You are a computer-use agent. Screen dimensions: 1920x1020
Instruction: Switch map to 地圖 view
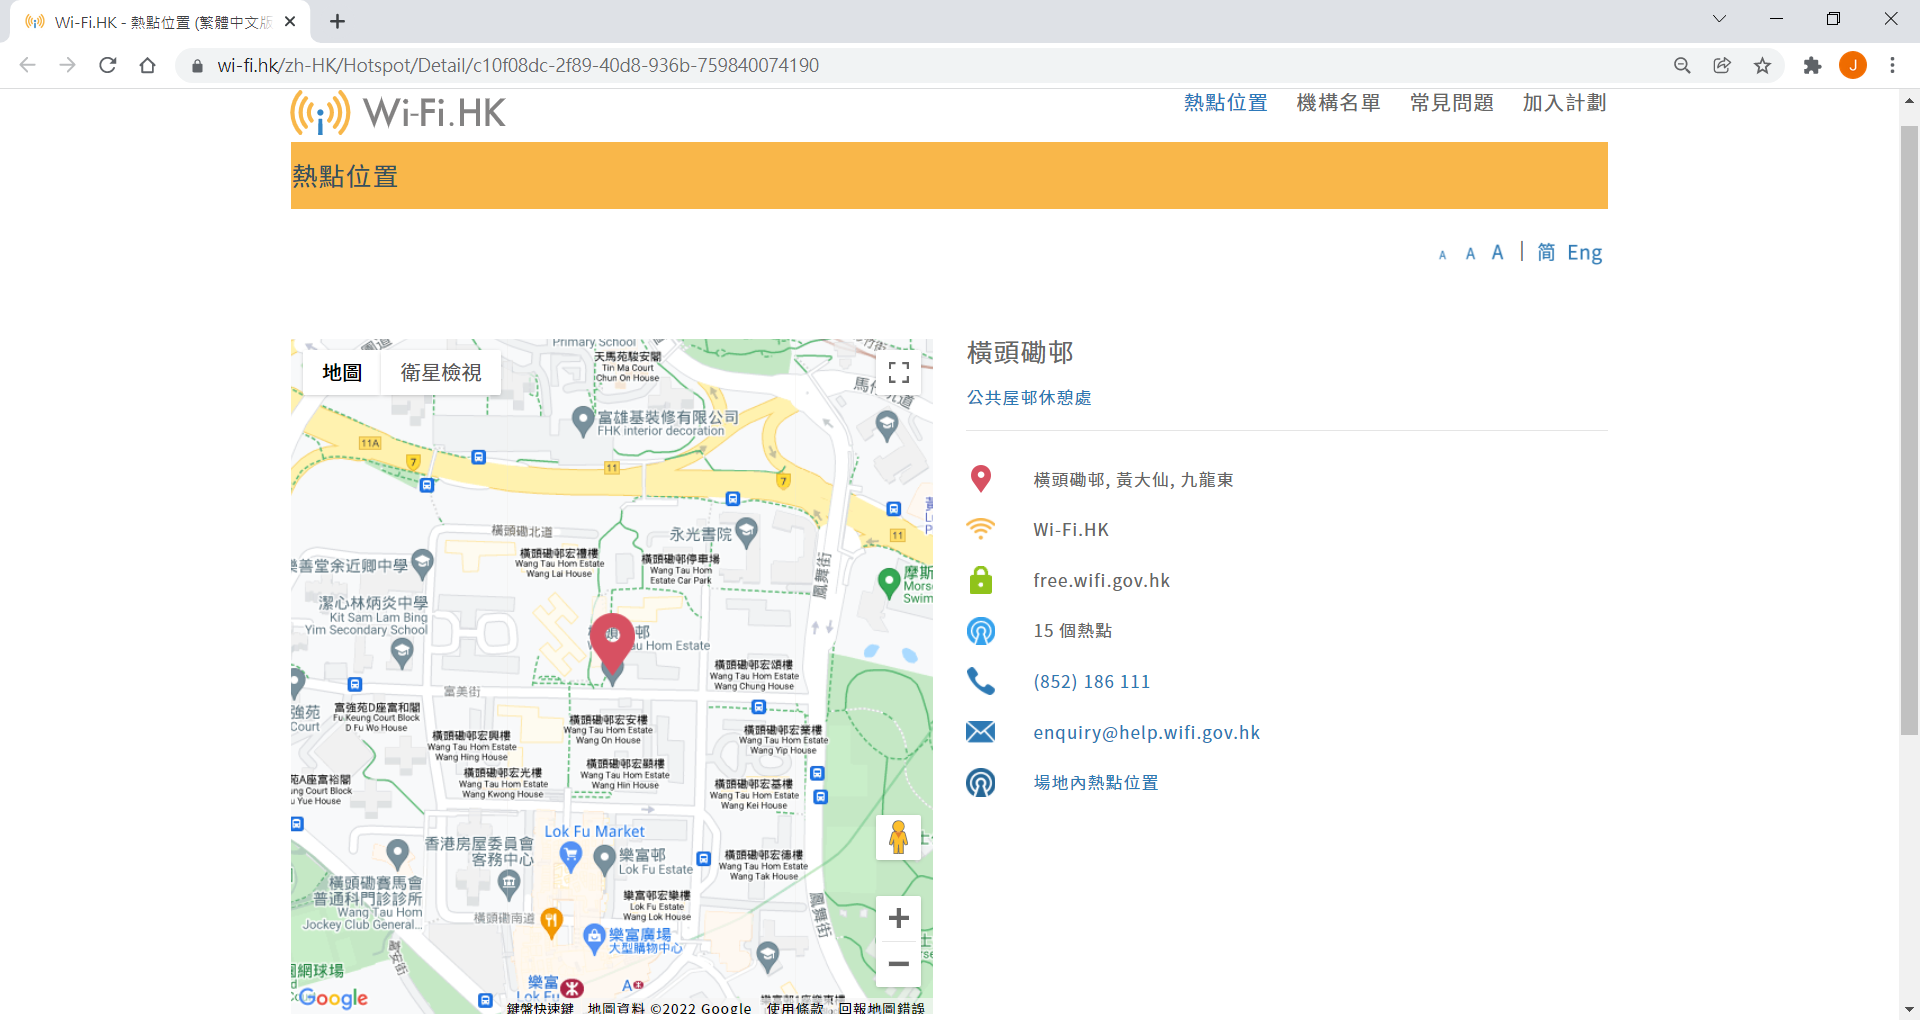[x=342, y=373]
